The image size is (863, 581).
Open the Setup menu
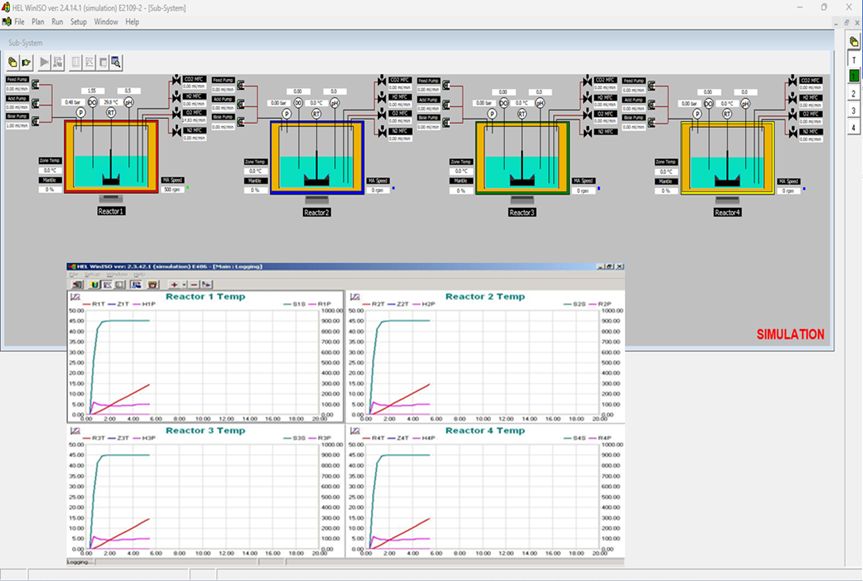(x=78, y=21)
